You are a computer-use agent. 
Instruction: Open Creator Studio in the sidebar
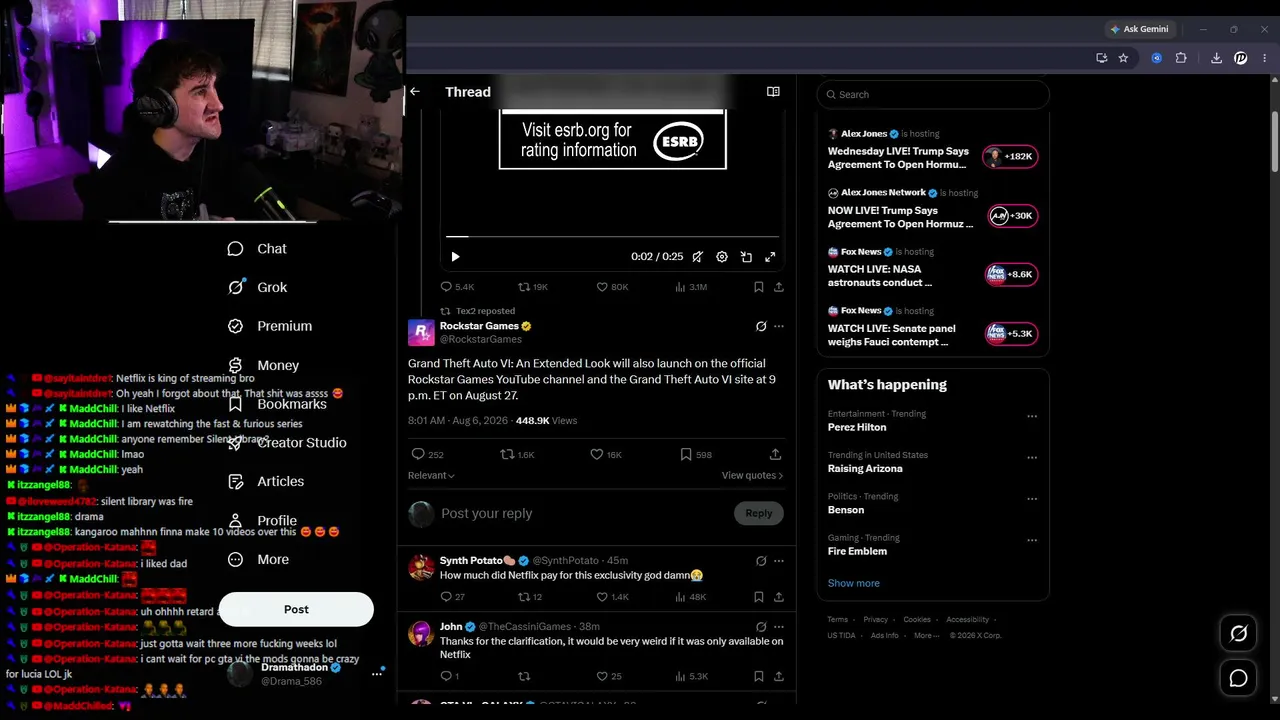pos(286,443)
